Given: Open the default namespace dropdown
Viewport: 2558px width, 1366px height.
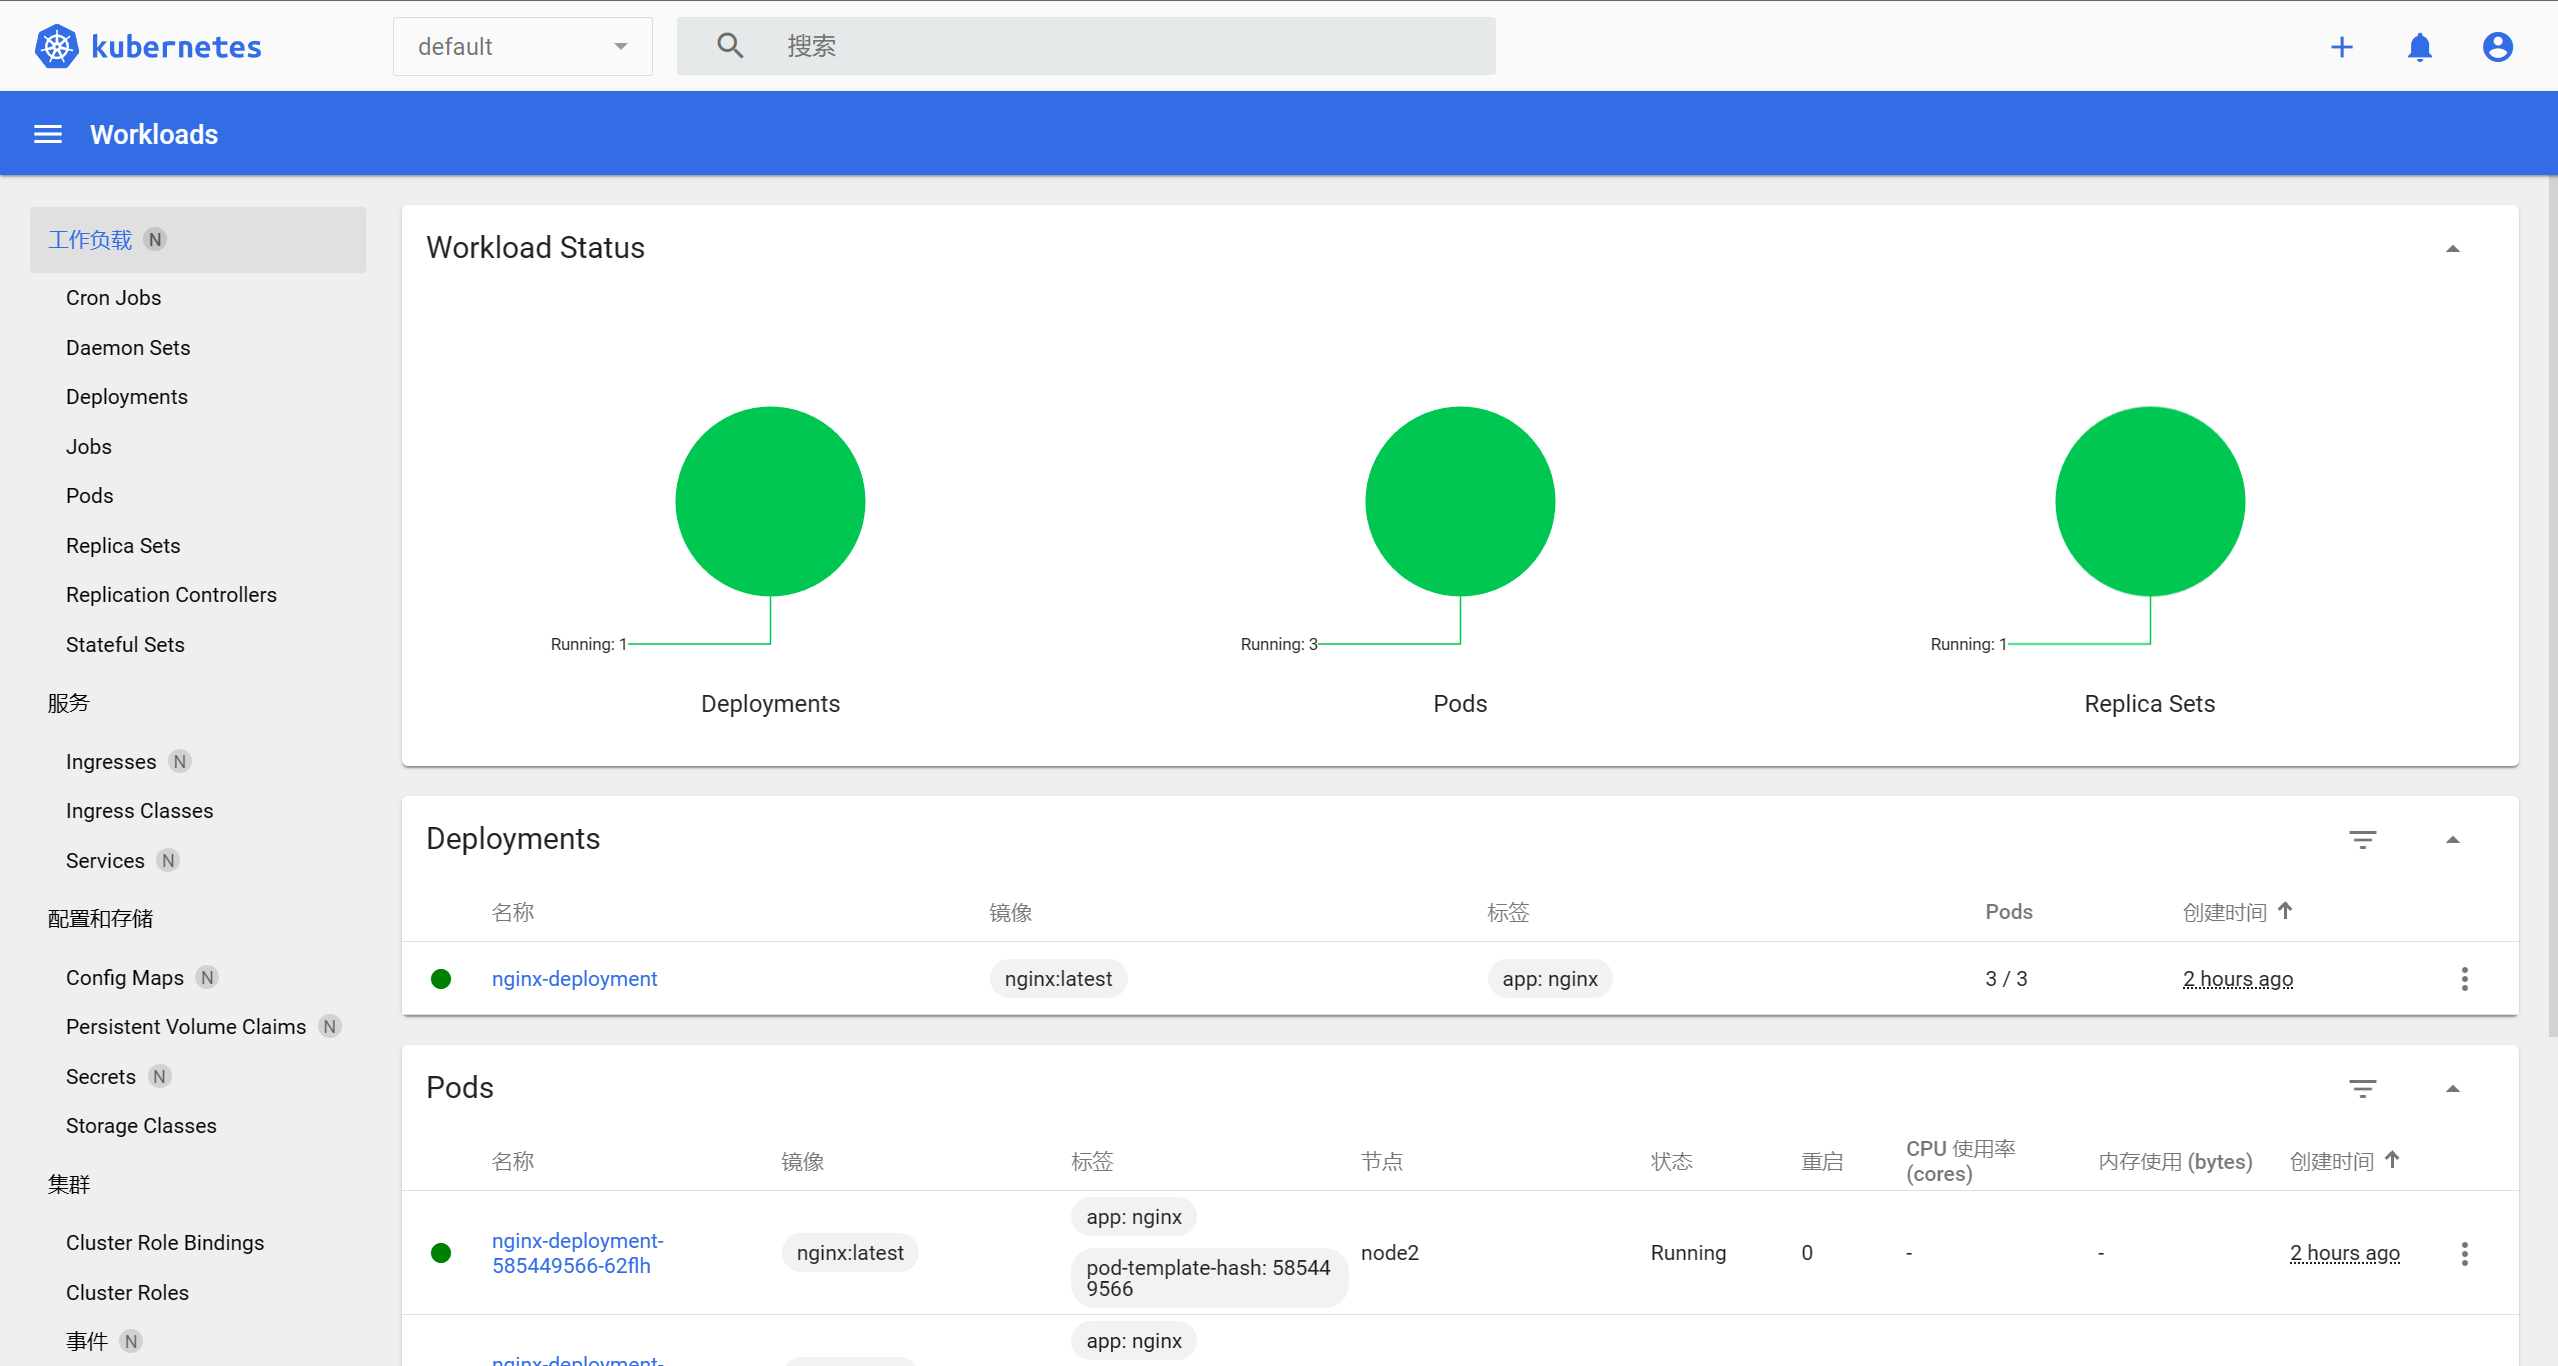Looking at the screenshot, I should pyautogui.click(x=521, y=46).
